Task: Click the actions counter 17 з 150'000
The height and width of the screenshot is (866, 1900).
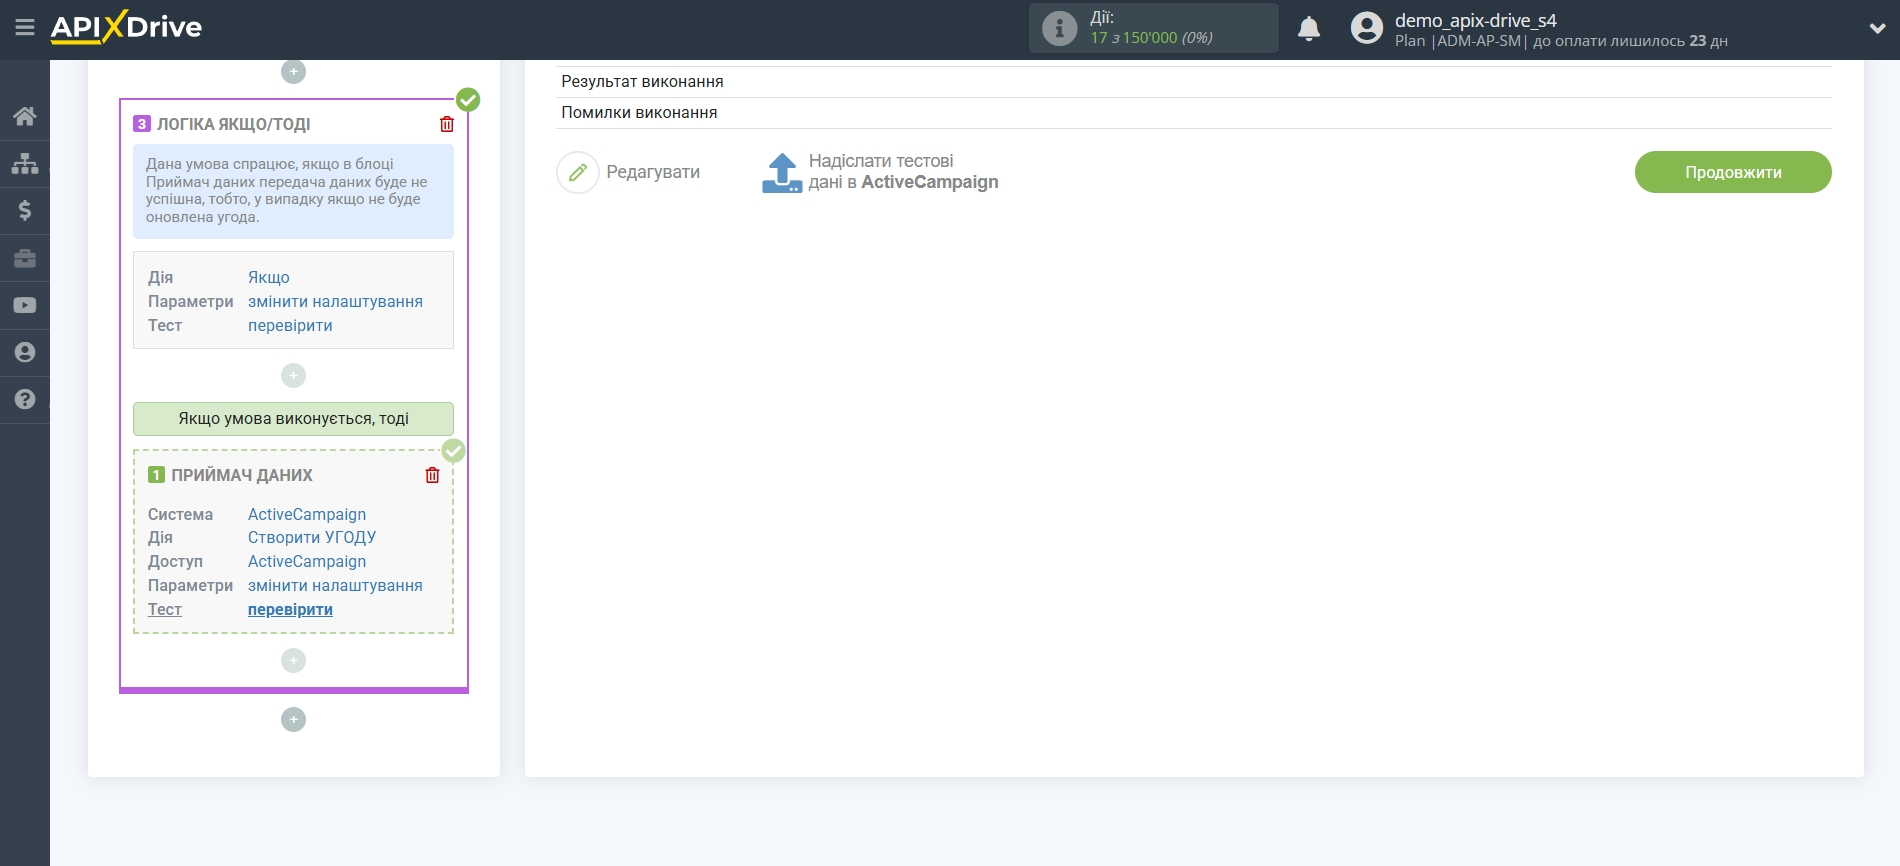Action: [1151, 38]
